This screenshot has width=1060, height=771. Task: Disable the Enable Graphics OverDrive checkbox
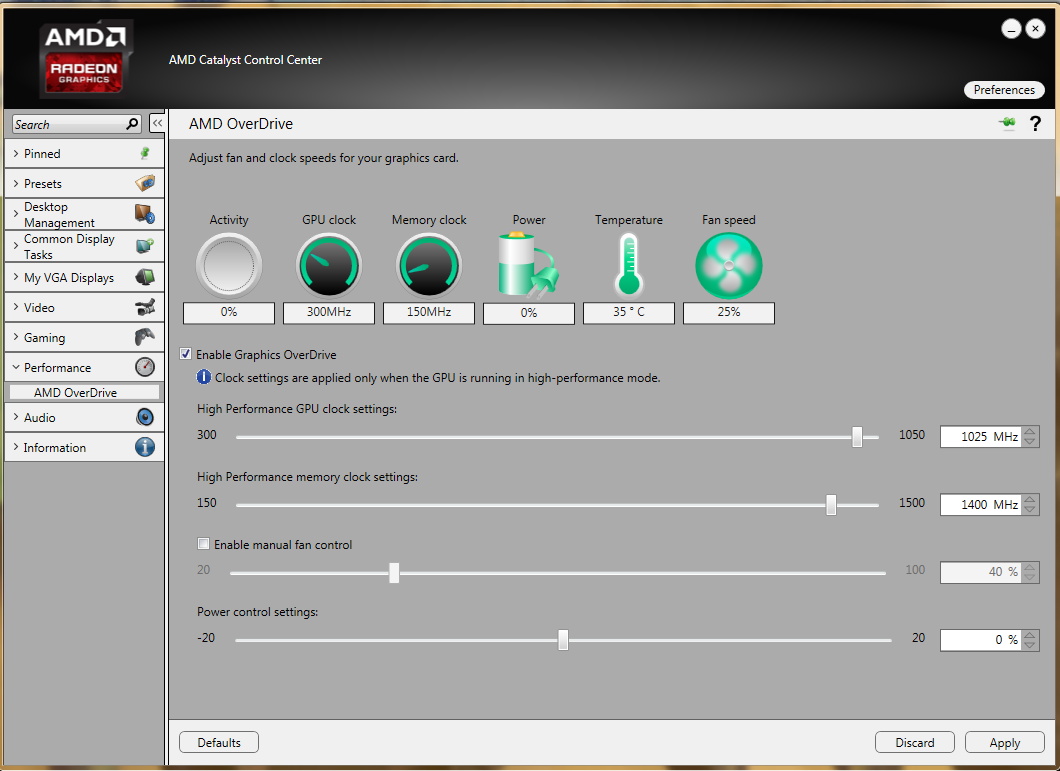pos(185,354)
